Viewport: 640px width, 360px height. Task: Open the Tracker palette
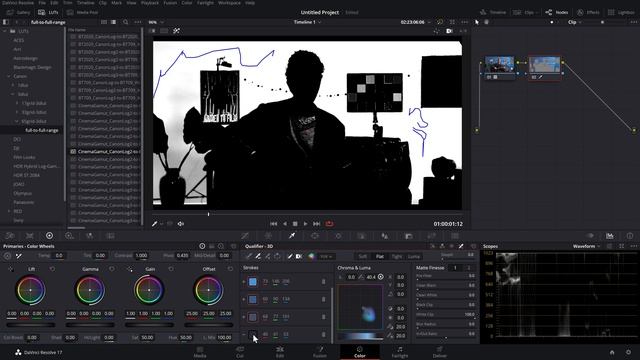point(338,236)
